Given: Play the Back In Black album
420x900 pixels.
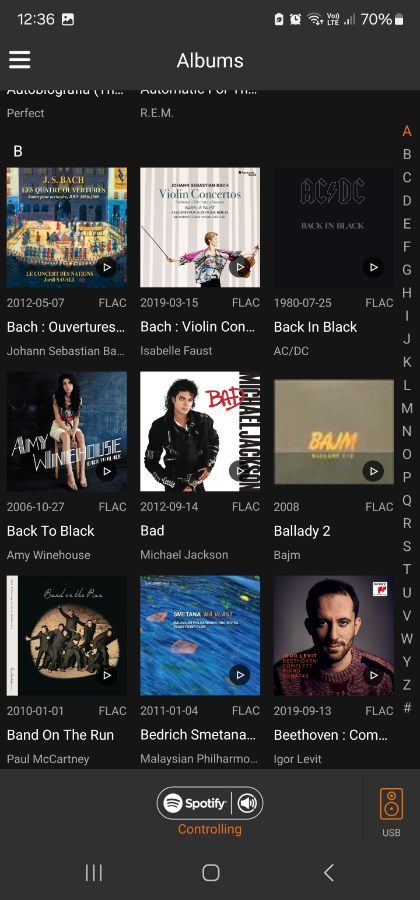Looking at the screenshot, I should (x=373, y=267).
